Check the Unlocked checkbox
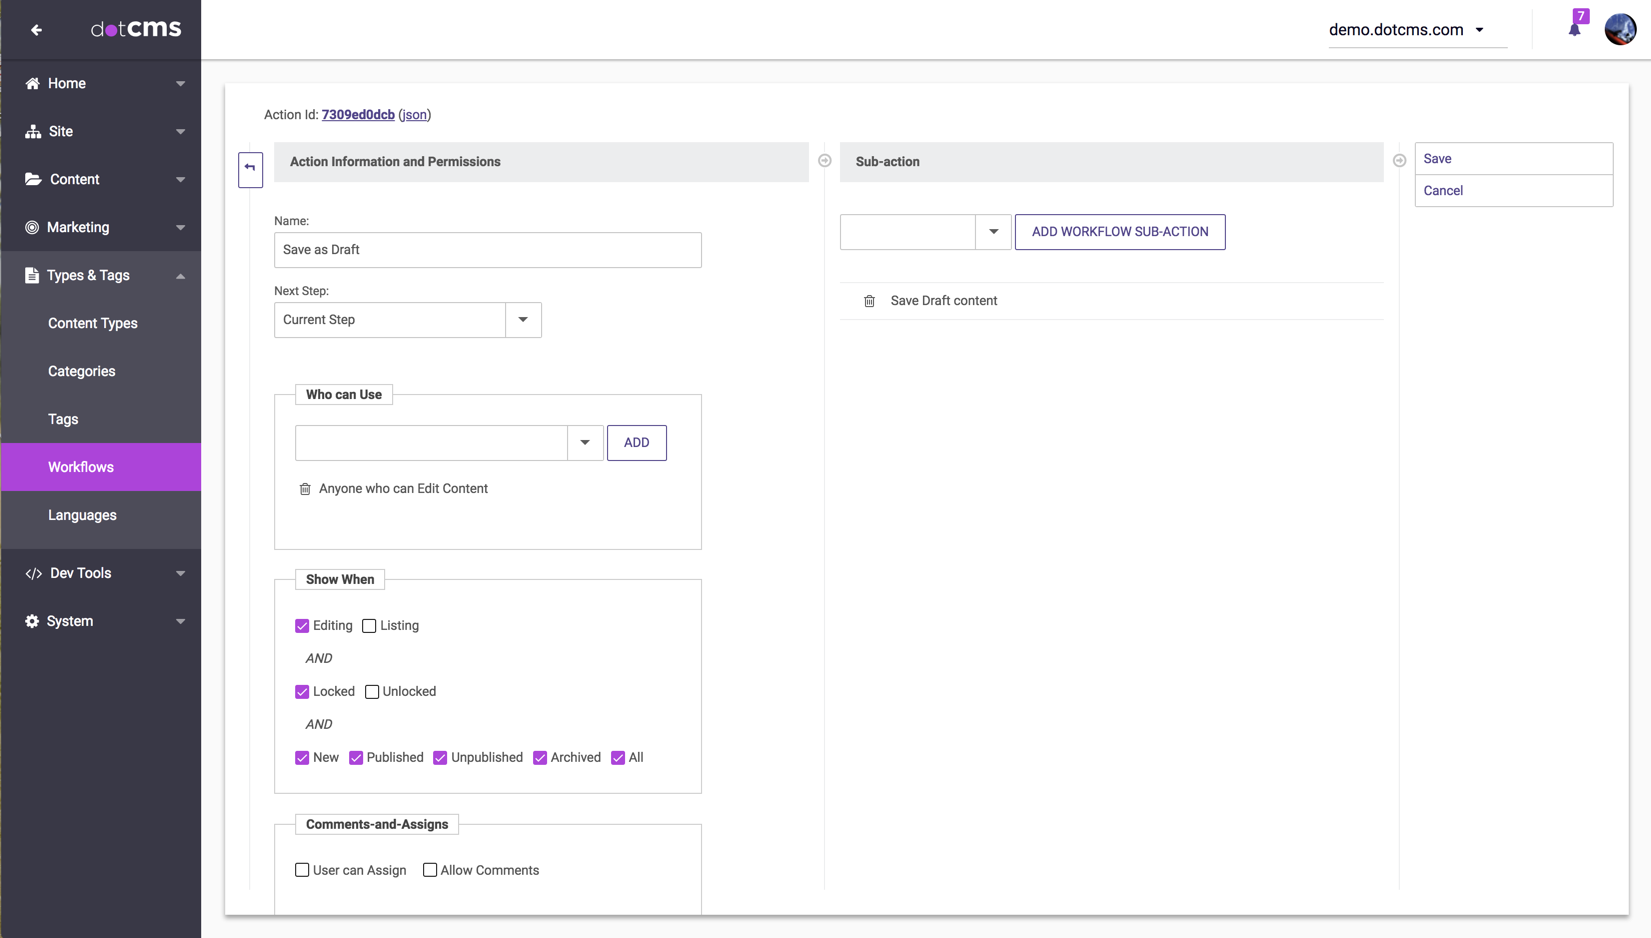 coord(372,692)
